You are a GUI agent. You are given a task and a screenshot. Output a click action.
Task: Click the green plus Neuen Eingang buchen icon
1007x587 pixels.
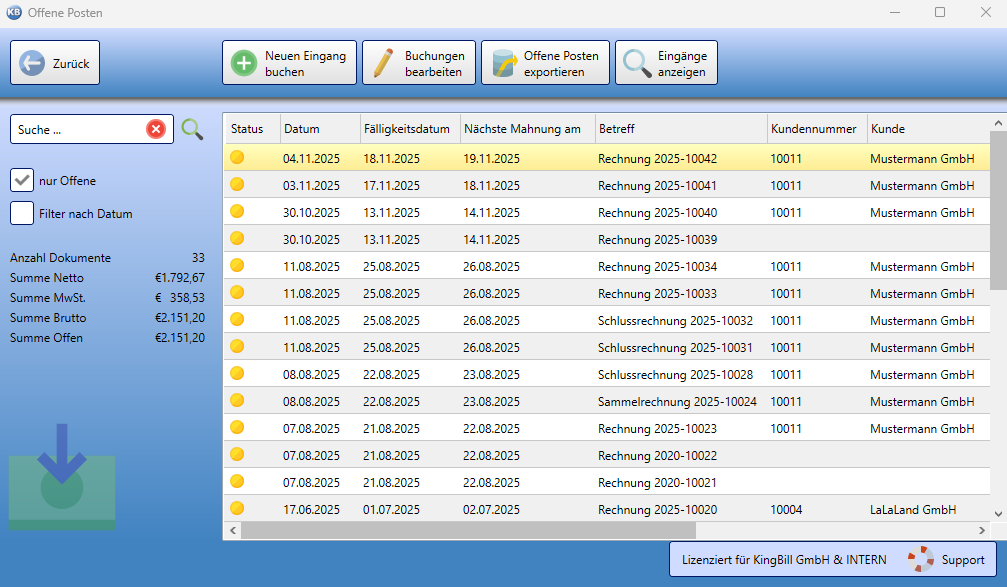(244, 63)
